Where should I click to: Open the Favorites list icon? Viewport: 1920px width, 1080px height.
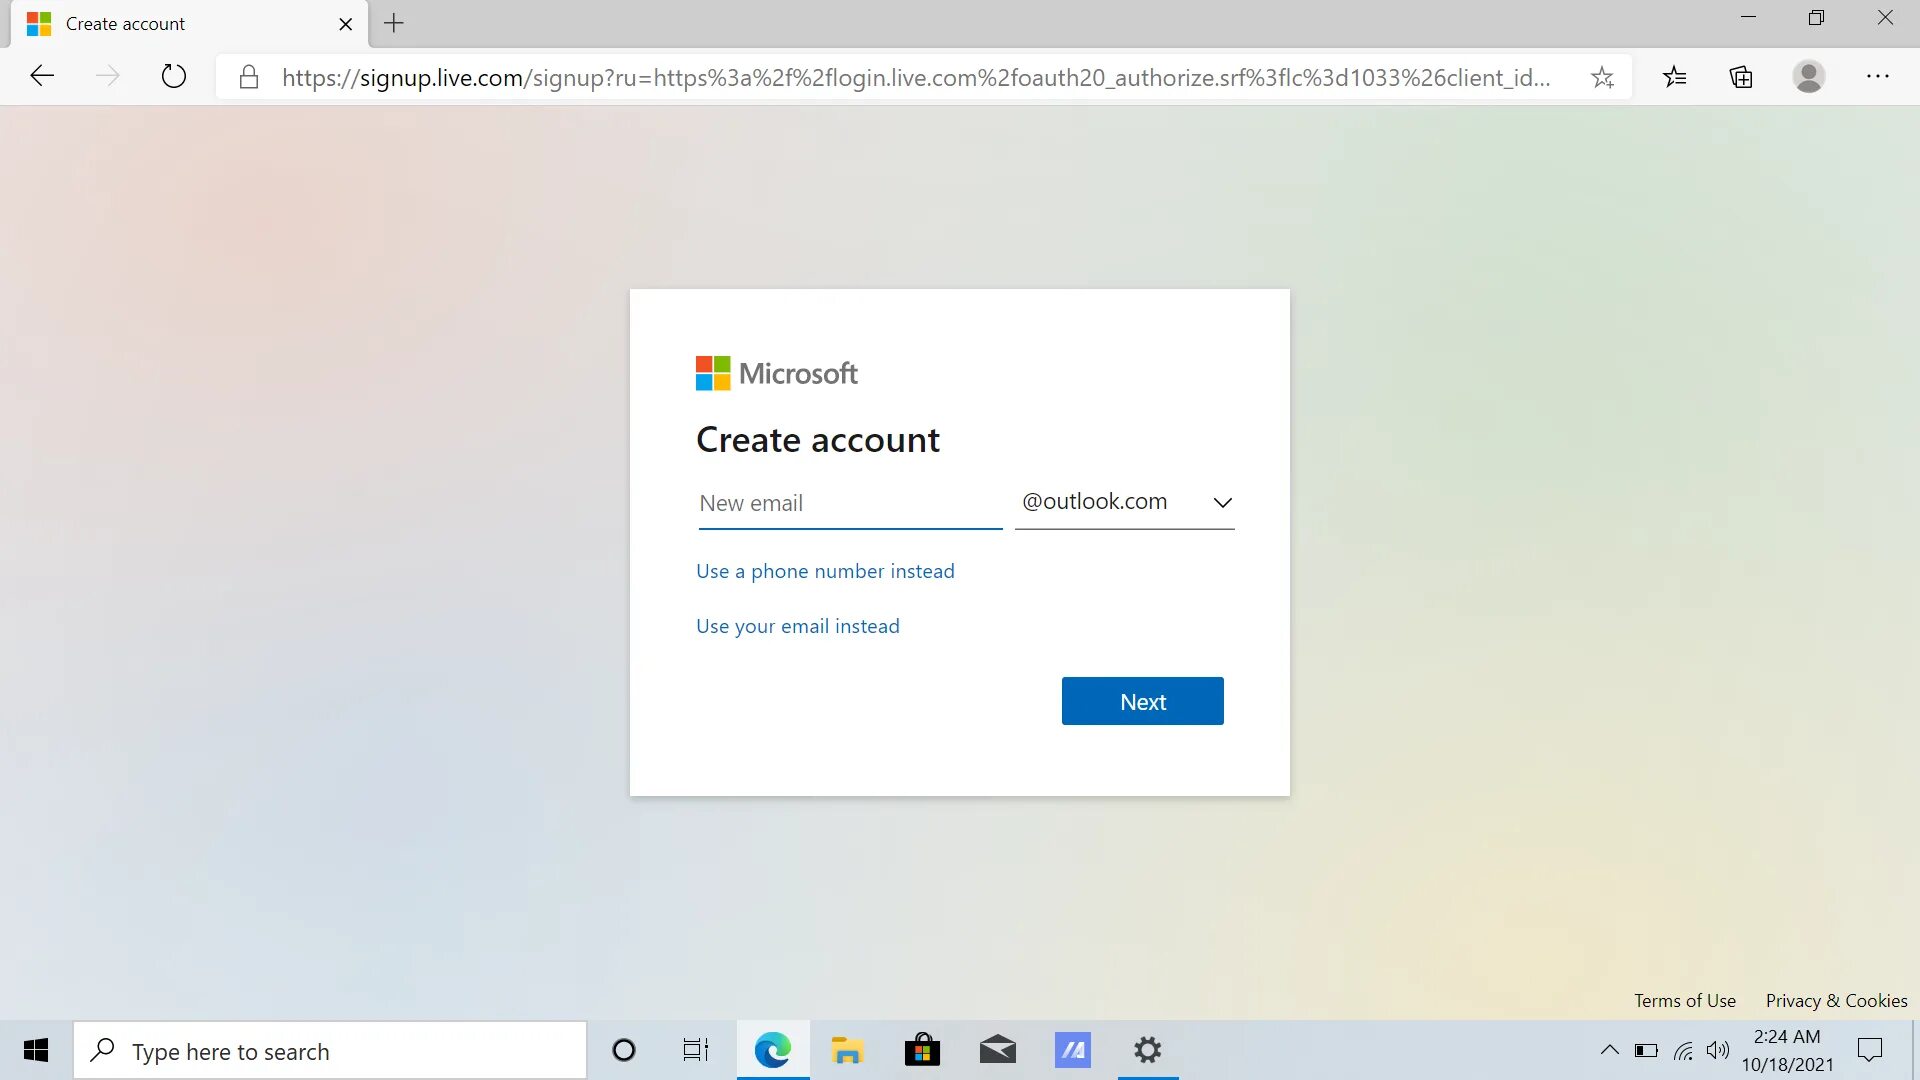1675,77
